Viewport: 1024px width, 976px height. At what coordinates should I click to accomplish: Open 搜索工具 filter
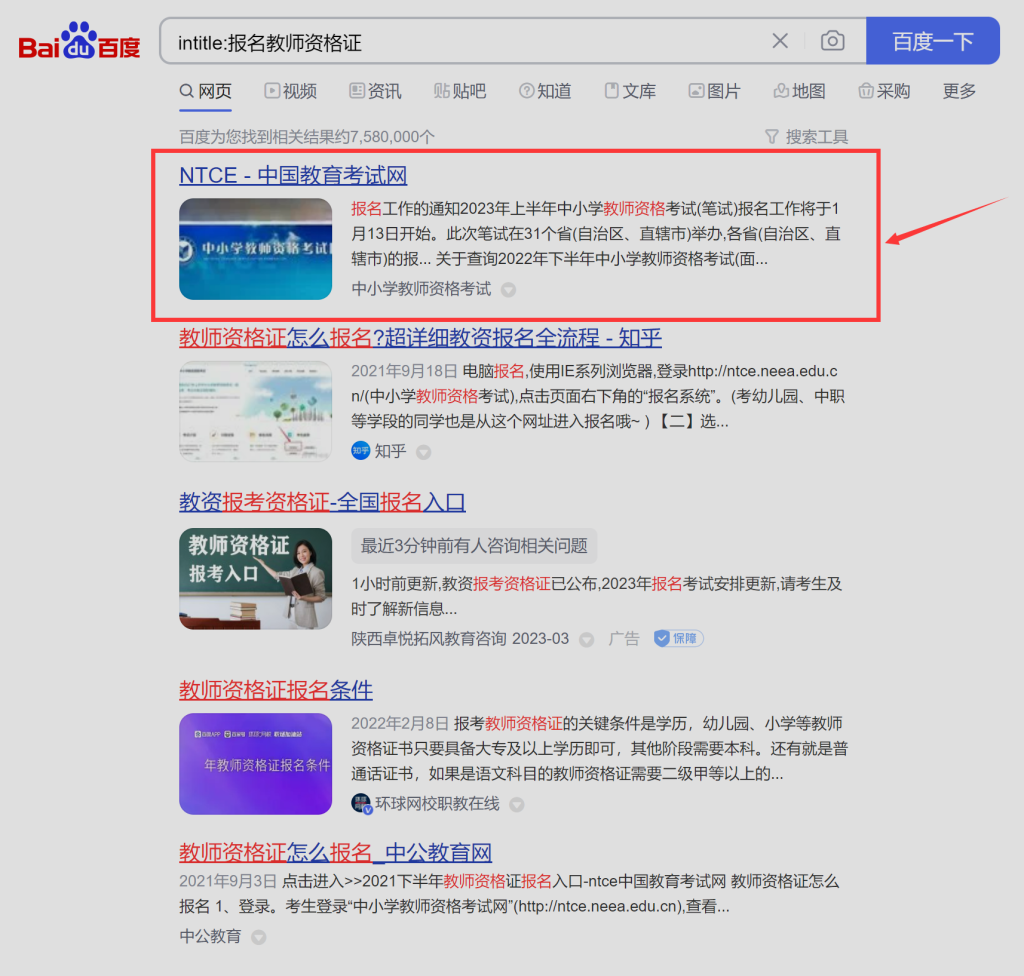tap(807, 137)
